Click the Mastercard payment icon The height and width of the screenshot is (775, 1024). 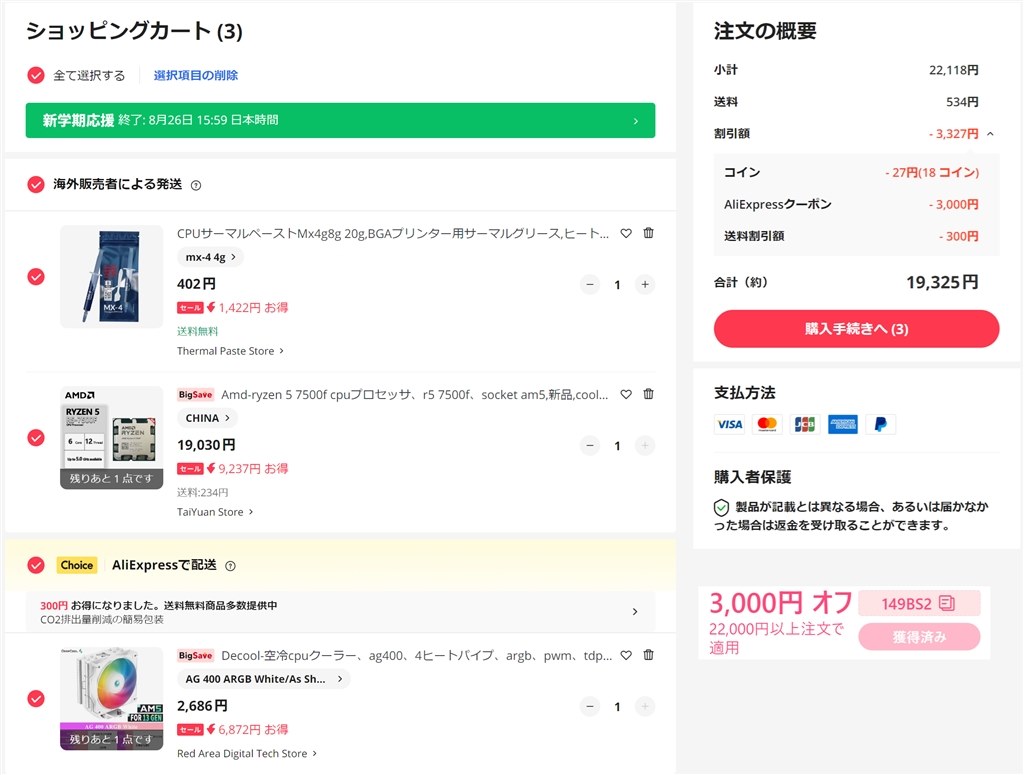767,424
